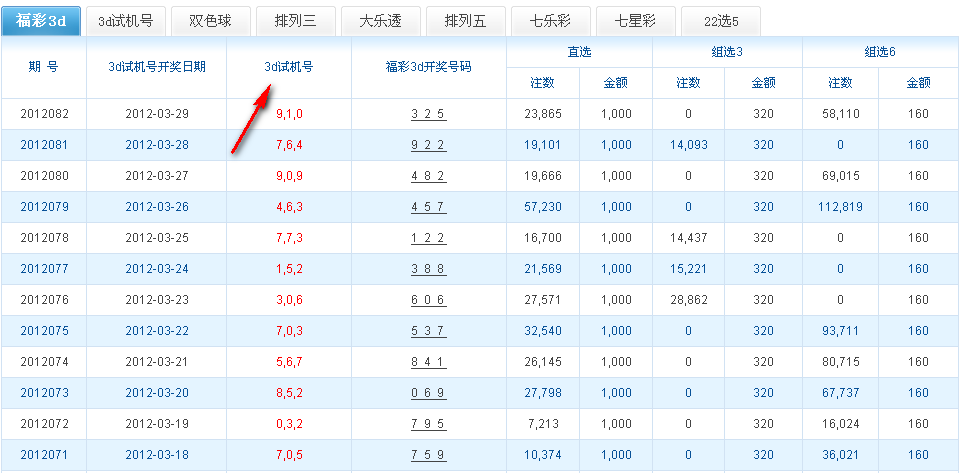Open winning number 4 8 2 link
The image size is (964, 473).
coord(429,177)
